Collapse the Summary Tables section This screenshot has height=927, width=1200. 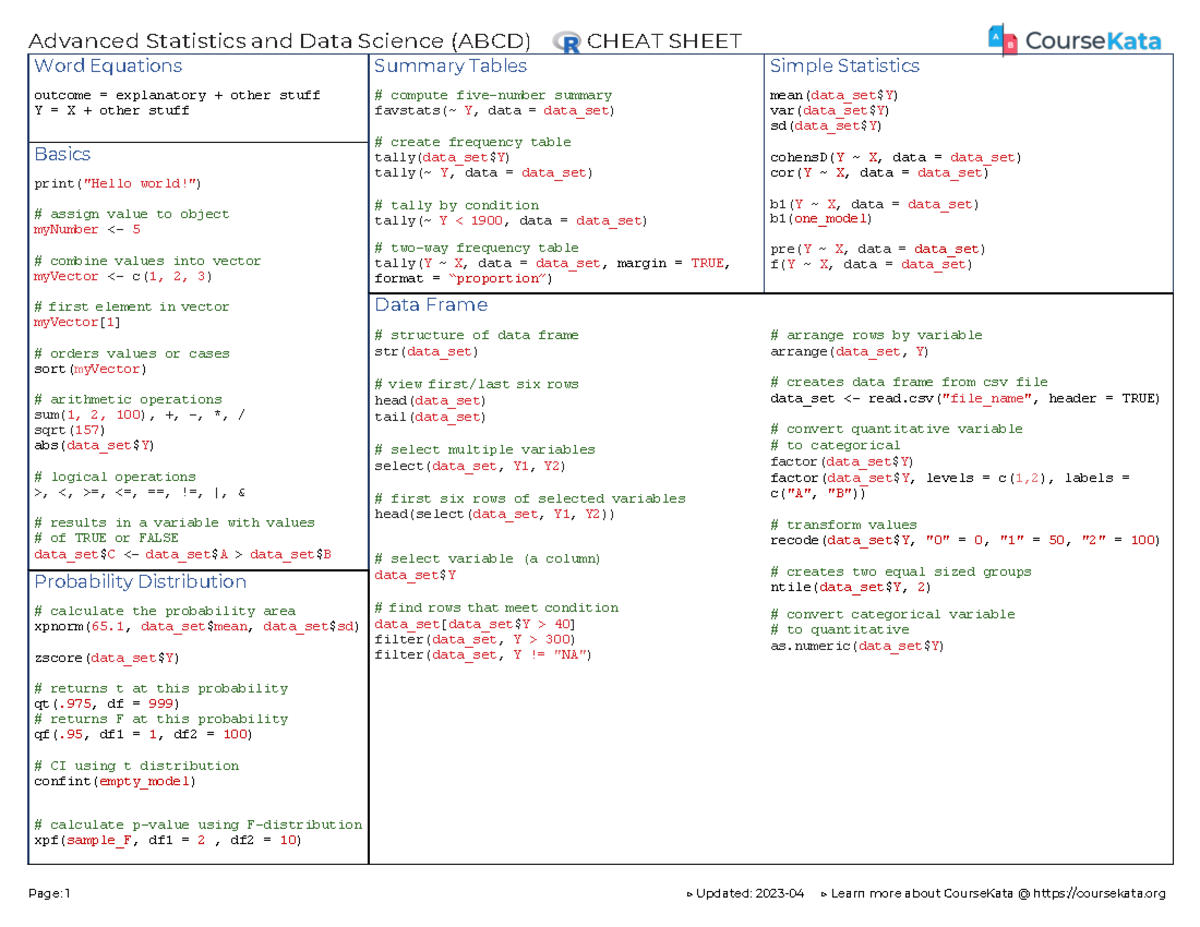pyautogui.click(x=449, y=66)
